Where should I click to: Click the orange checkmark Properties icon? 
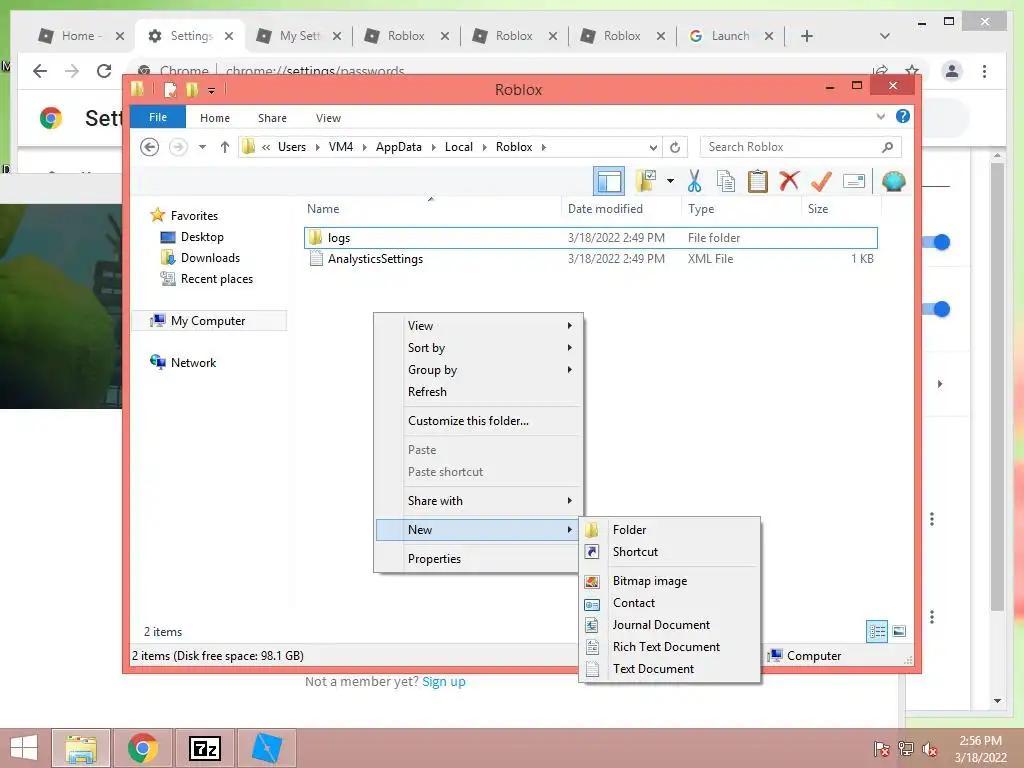[821, 181]
